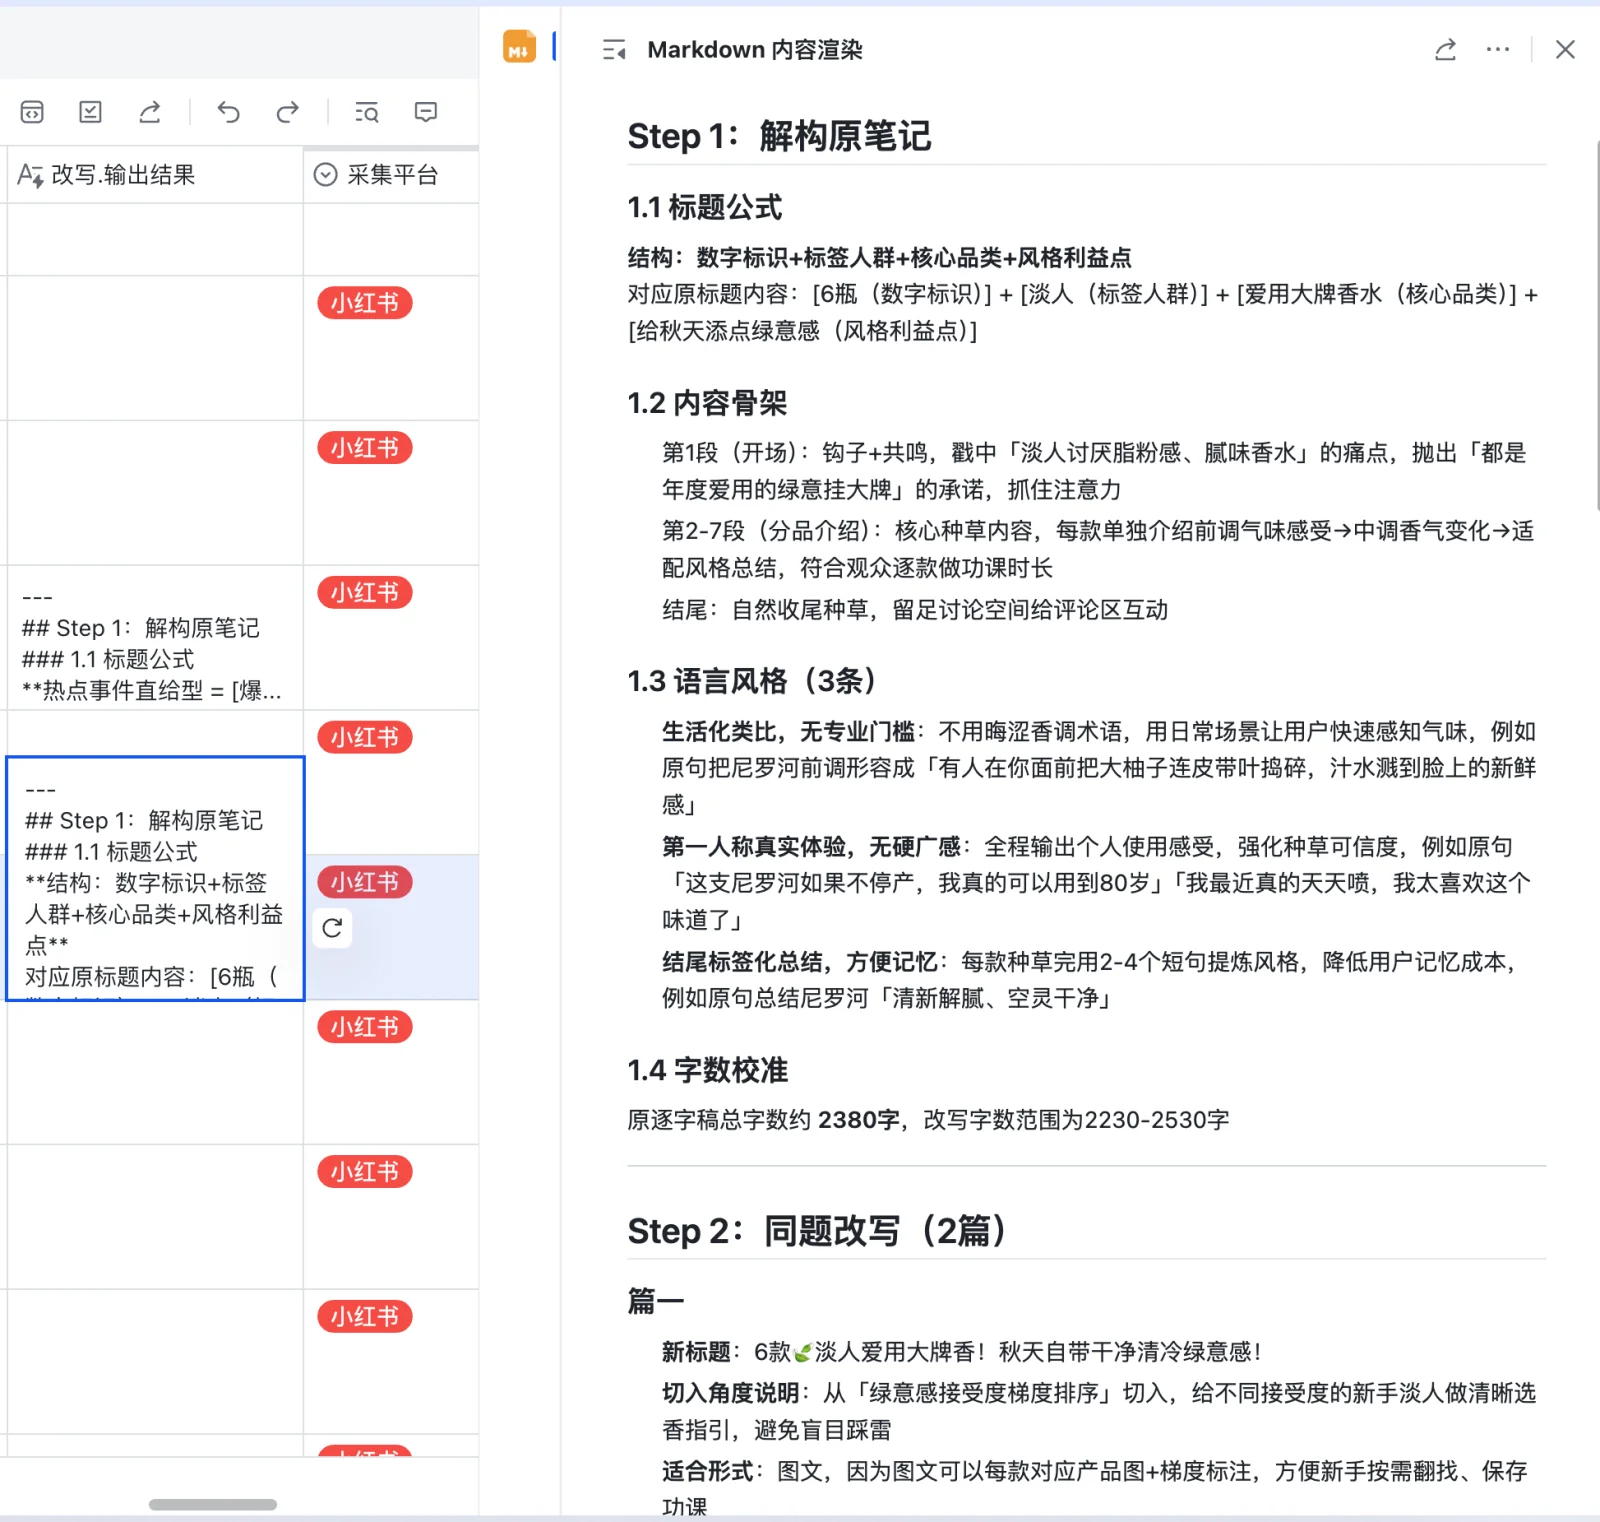Click the 1.2 内容骨架 heading

[x=707, y=403]
